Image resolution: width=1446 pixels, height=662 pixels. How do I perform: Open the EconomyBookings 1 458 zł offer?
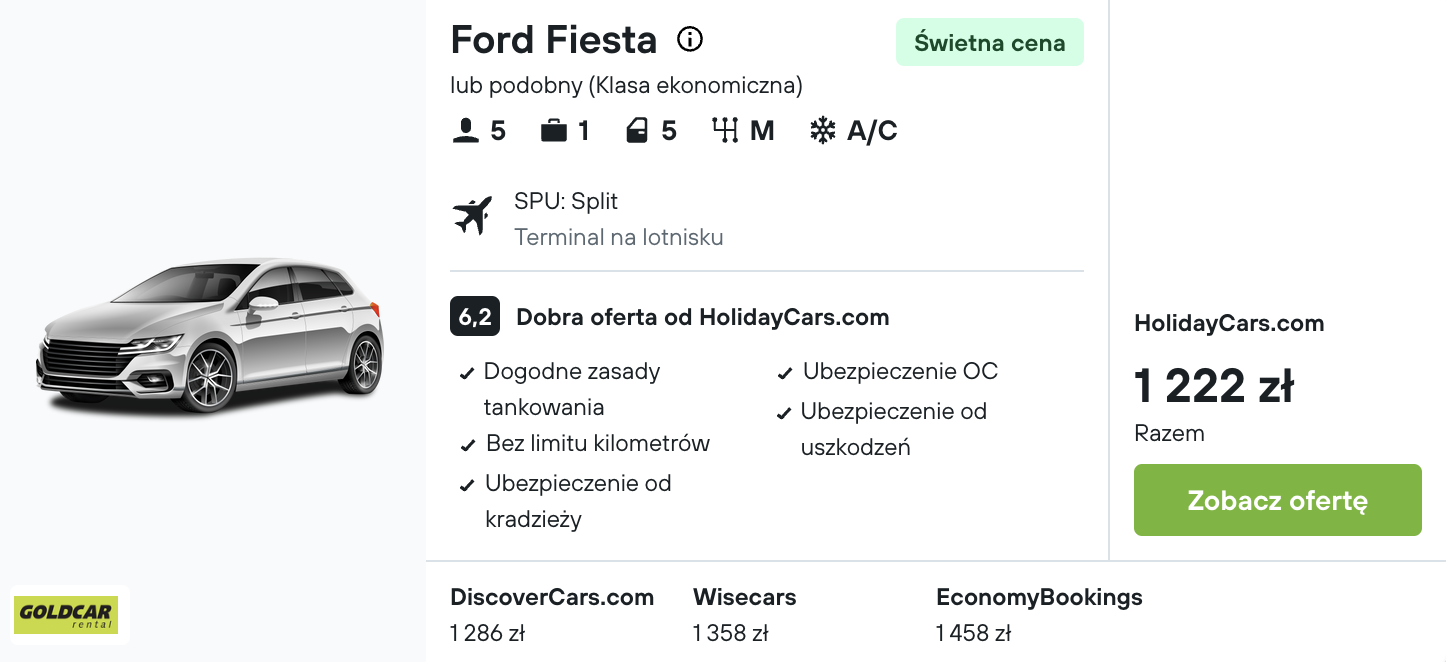click(1038, 614)
